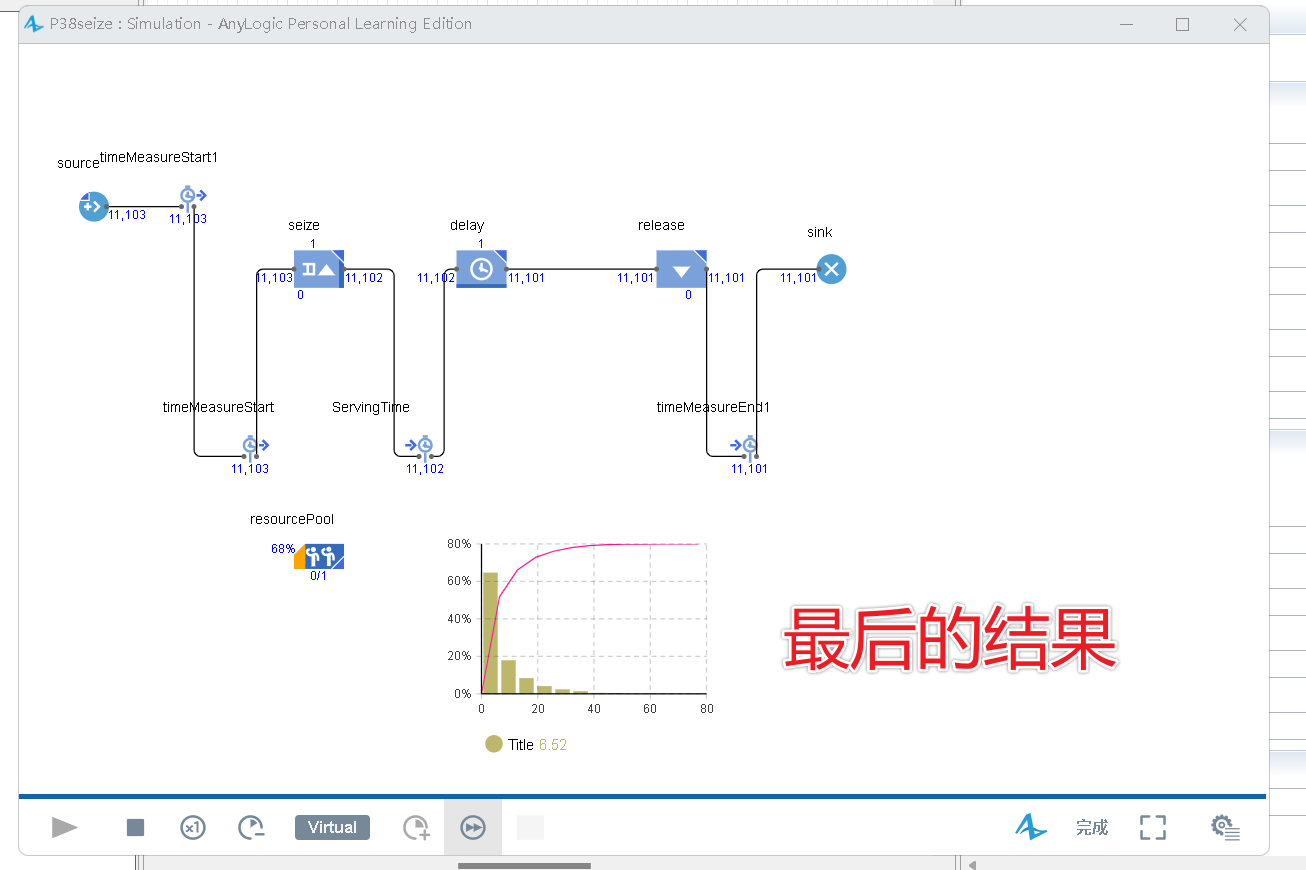This screenshot has height=870, width=1306.
Task: Select the sink block icon
Action: 831,269
